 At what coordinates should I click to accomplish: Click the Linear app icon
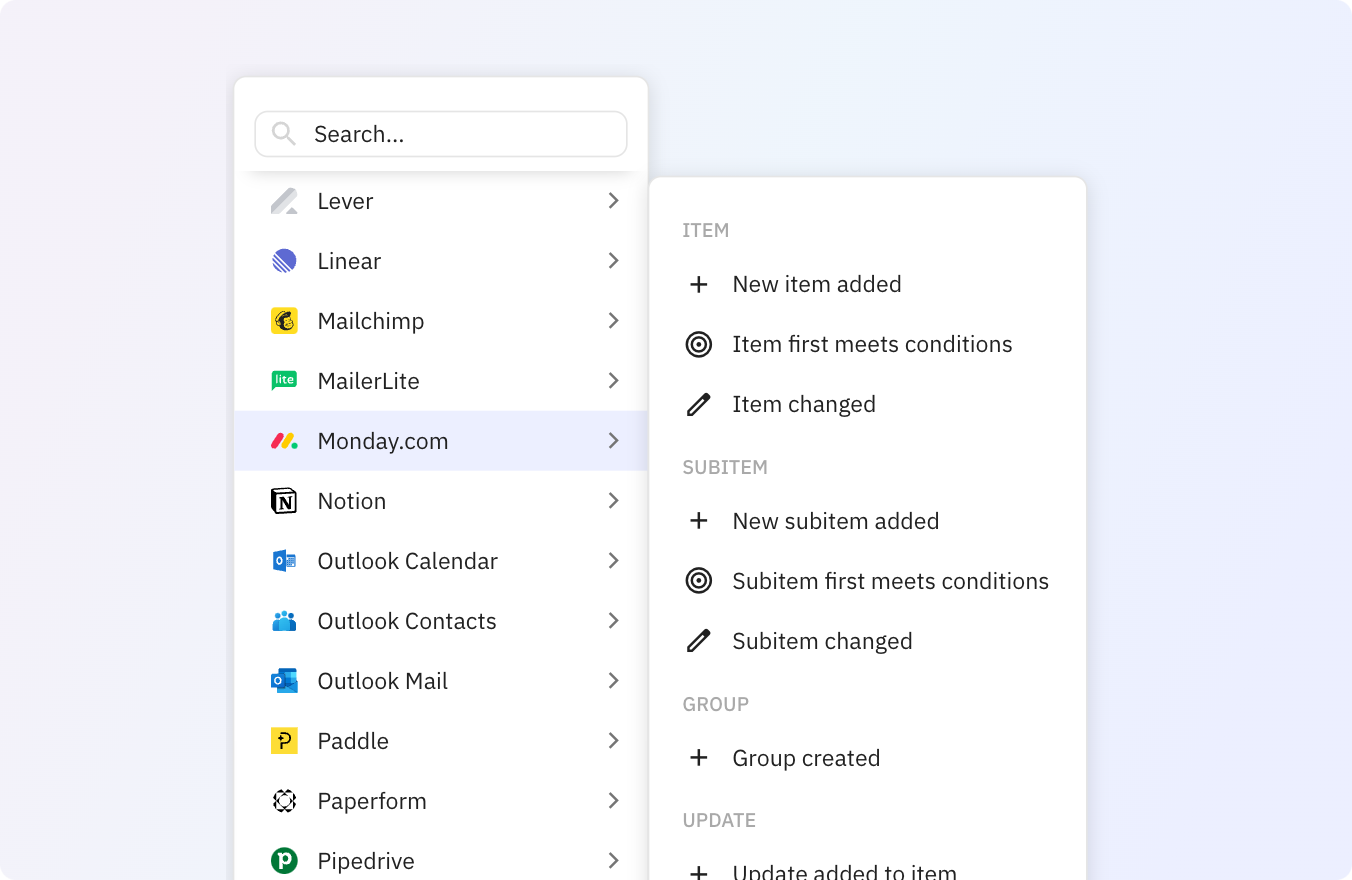[284, 261]
